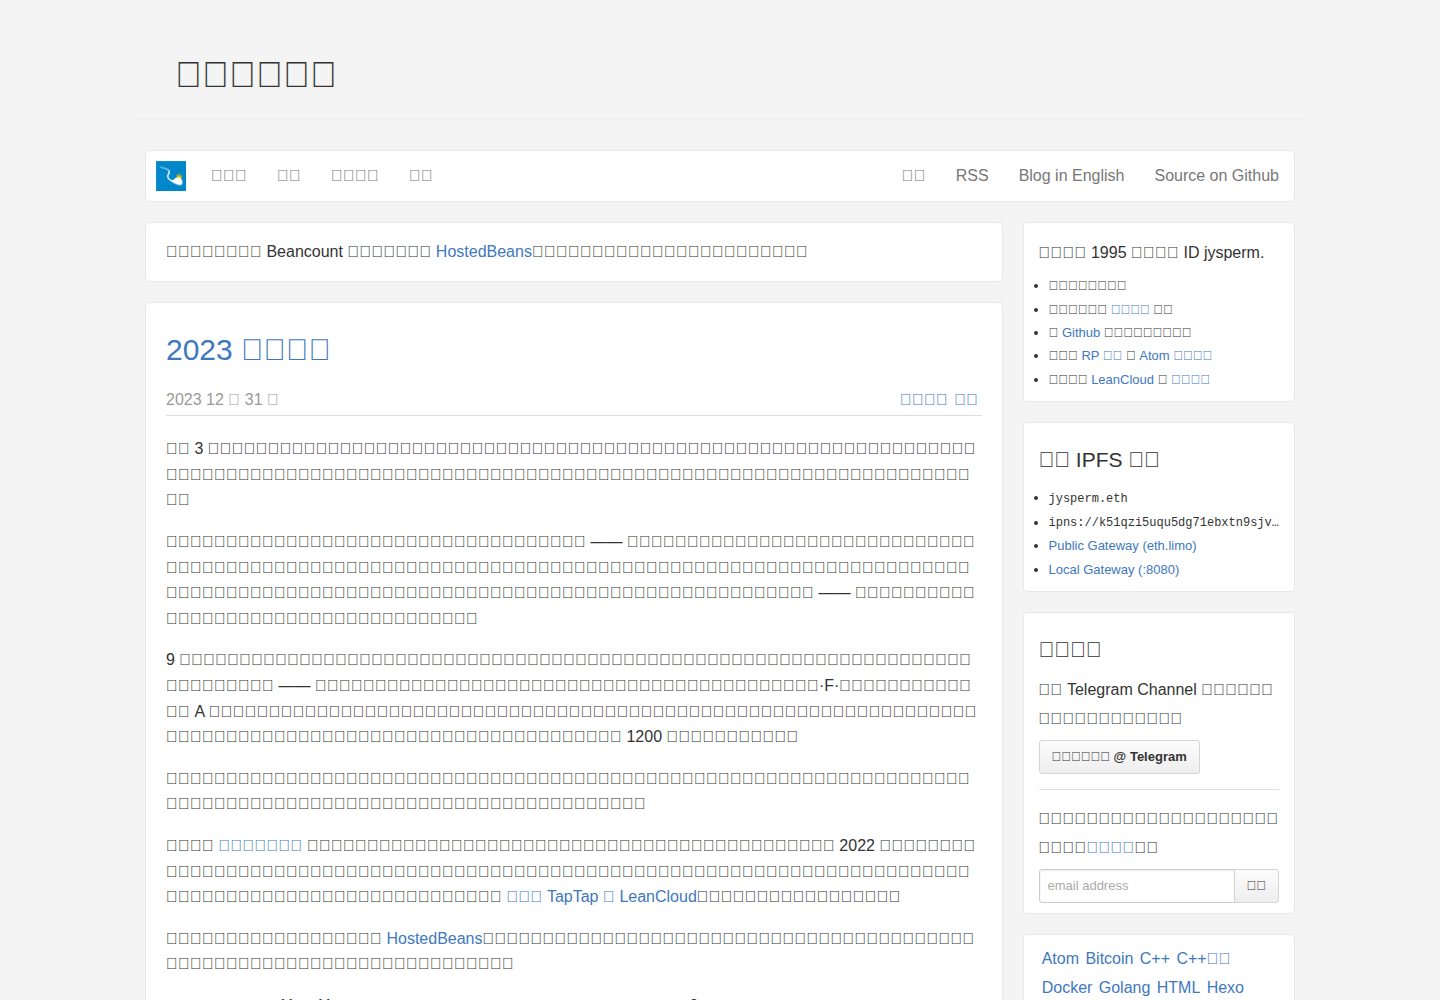The height and width of the screenshot is (1000, 1440).
Task: Open the LeanCloud link in sidebar profile list
Action: pyautogui.click(x=1122, y=380)
